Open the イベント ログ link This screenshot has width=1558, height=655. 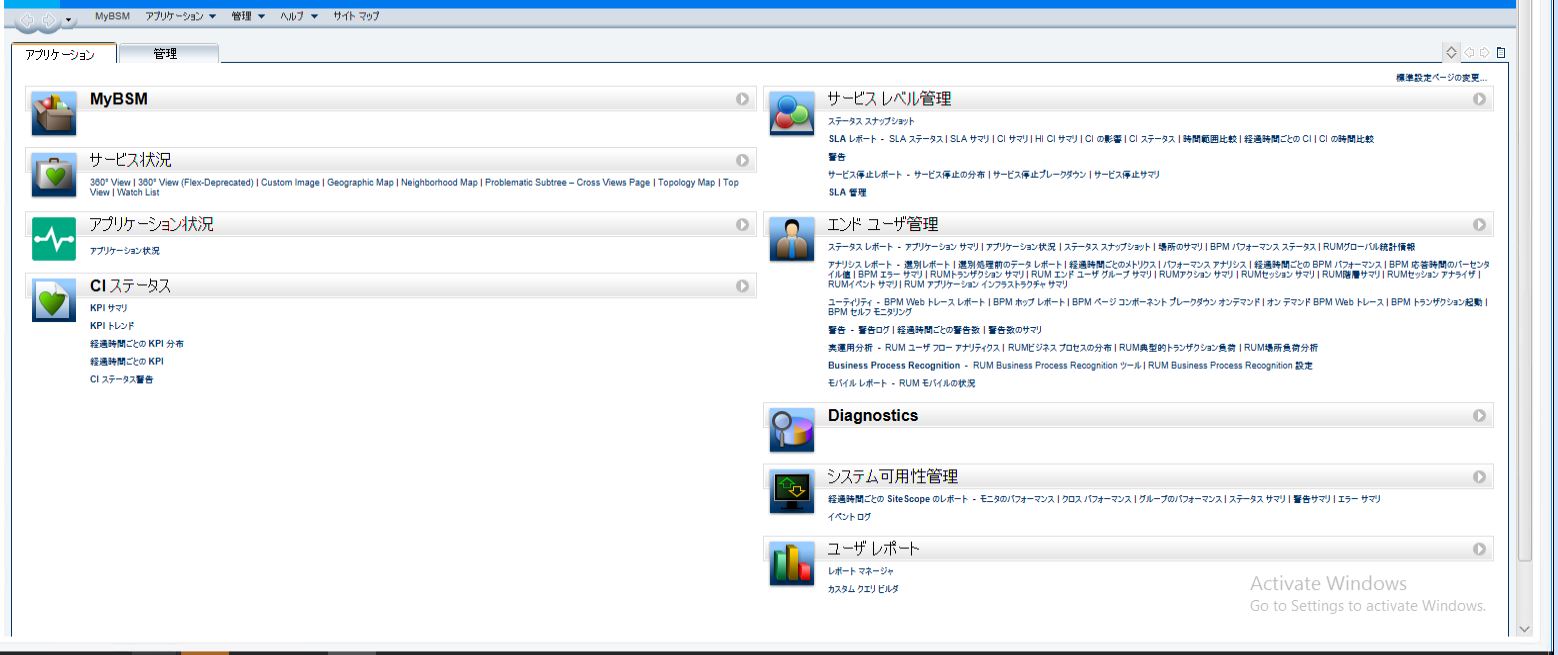[849, 517]
